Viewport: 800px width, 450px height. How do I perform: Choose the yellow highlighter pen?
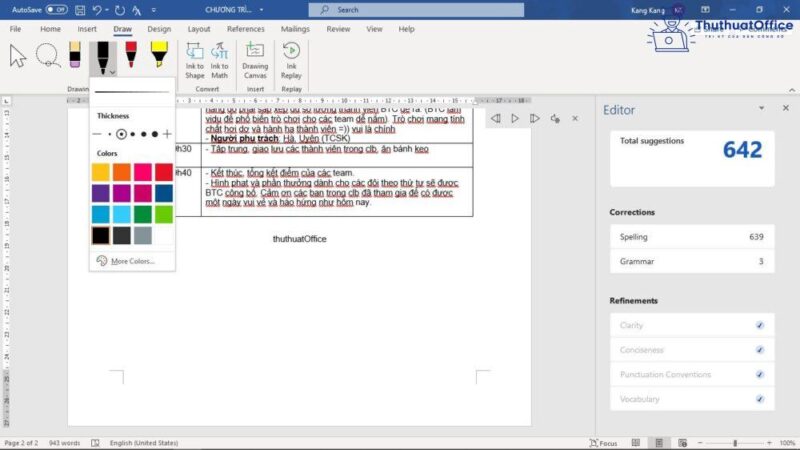click(159, 56)
